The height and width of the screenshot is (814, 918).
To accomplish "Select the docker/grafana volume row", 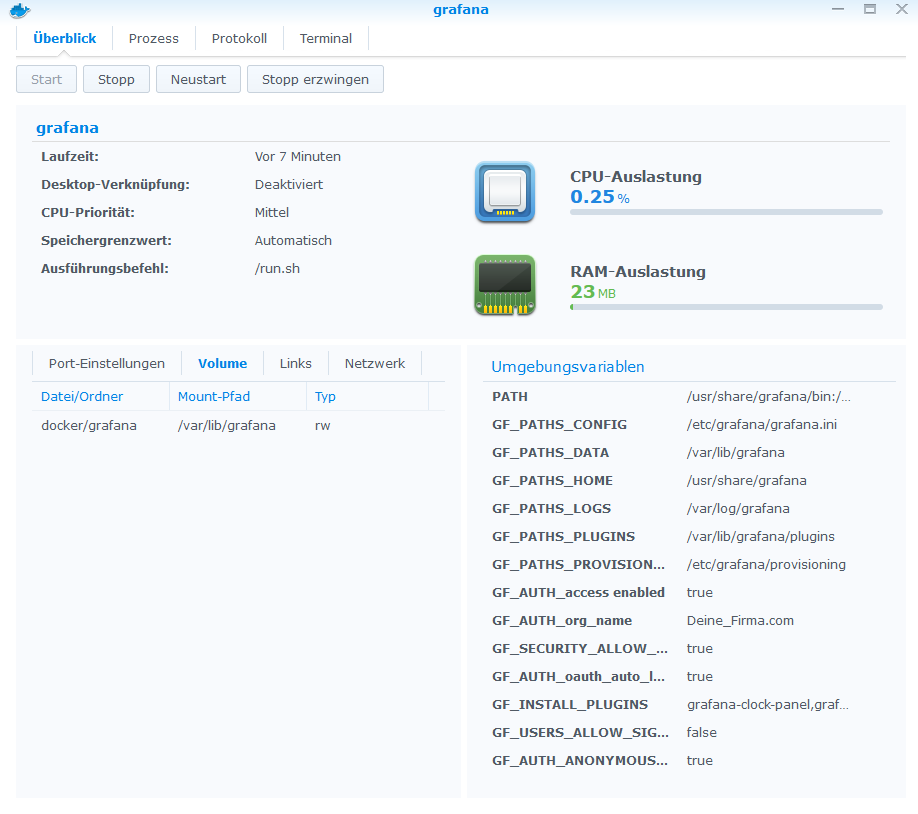I will (x=239, y=426).
